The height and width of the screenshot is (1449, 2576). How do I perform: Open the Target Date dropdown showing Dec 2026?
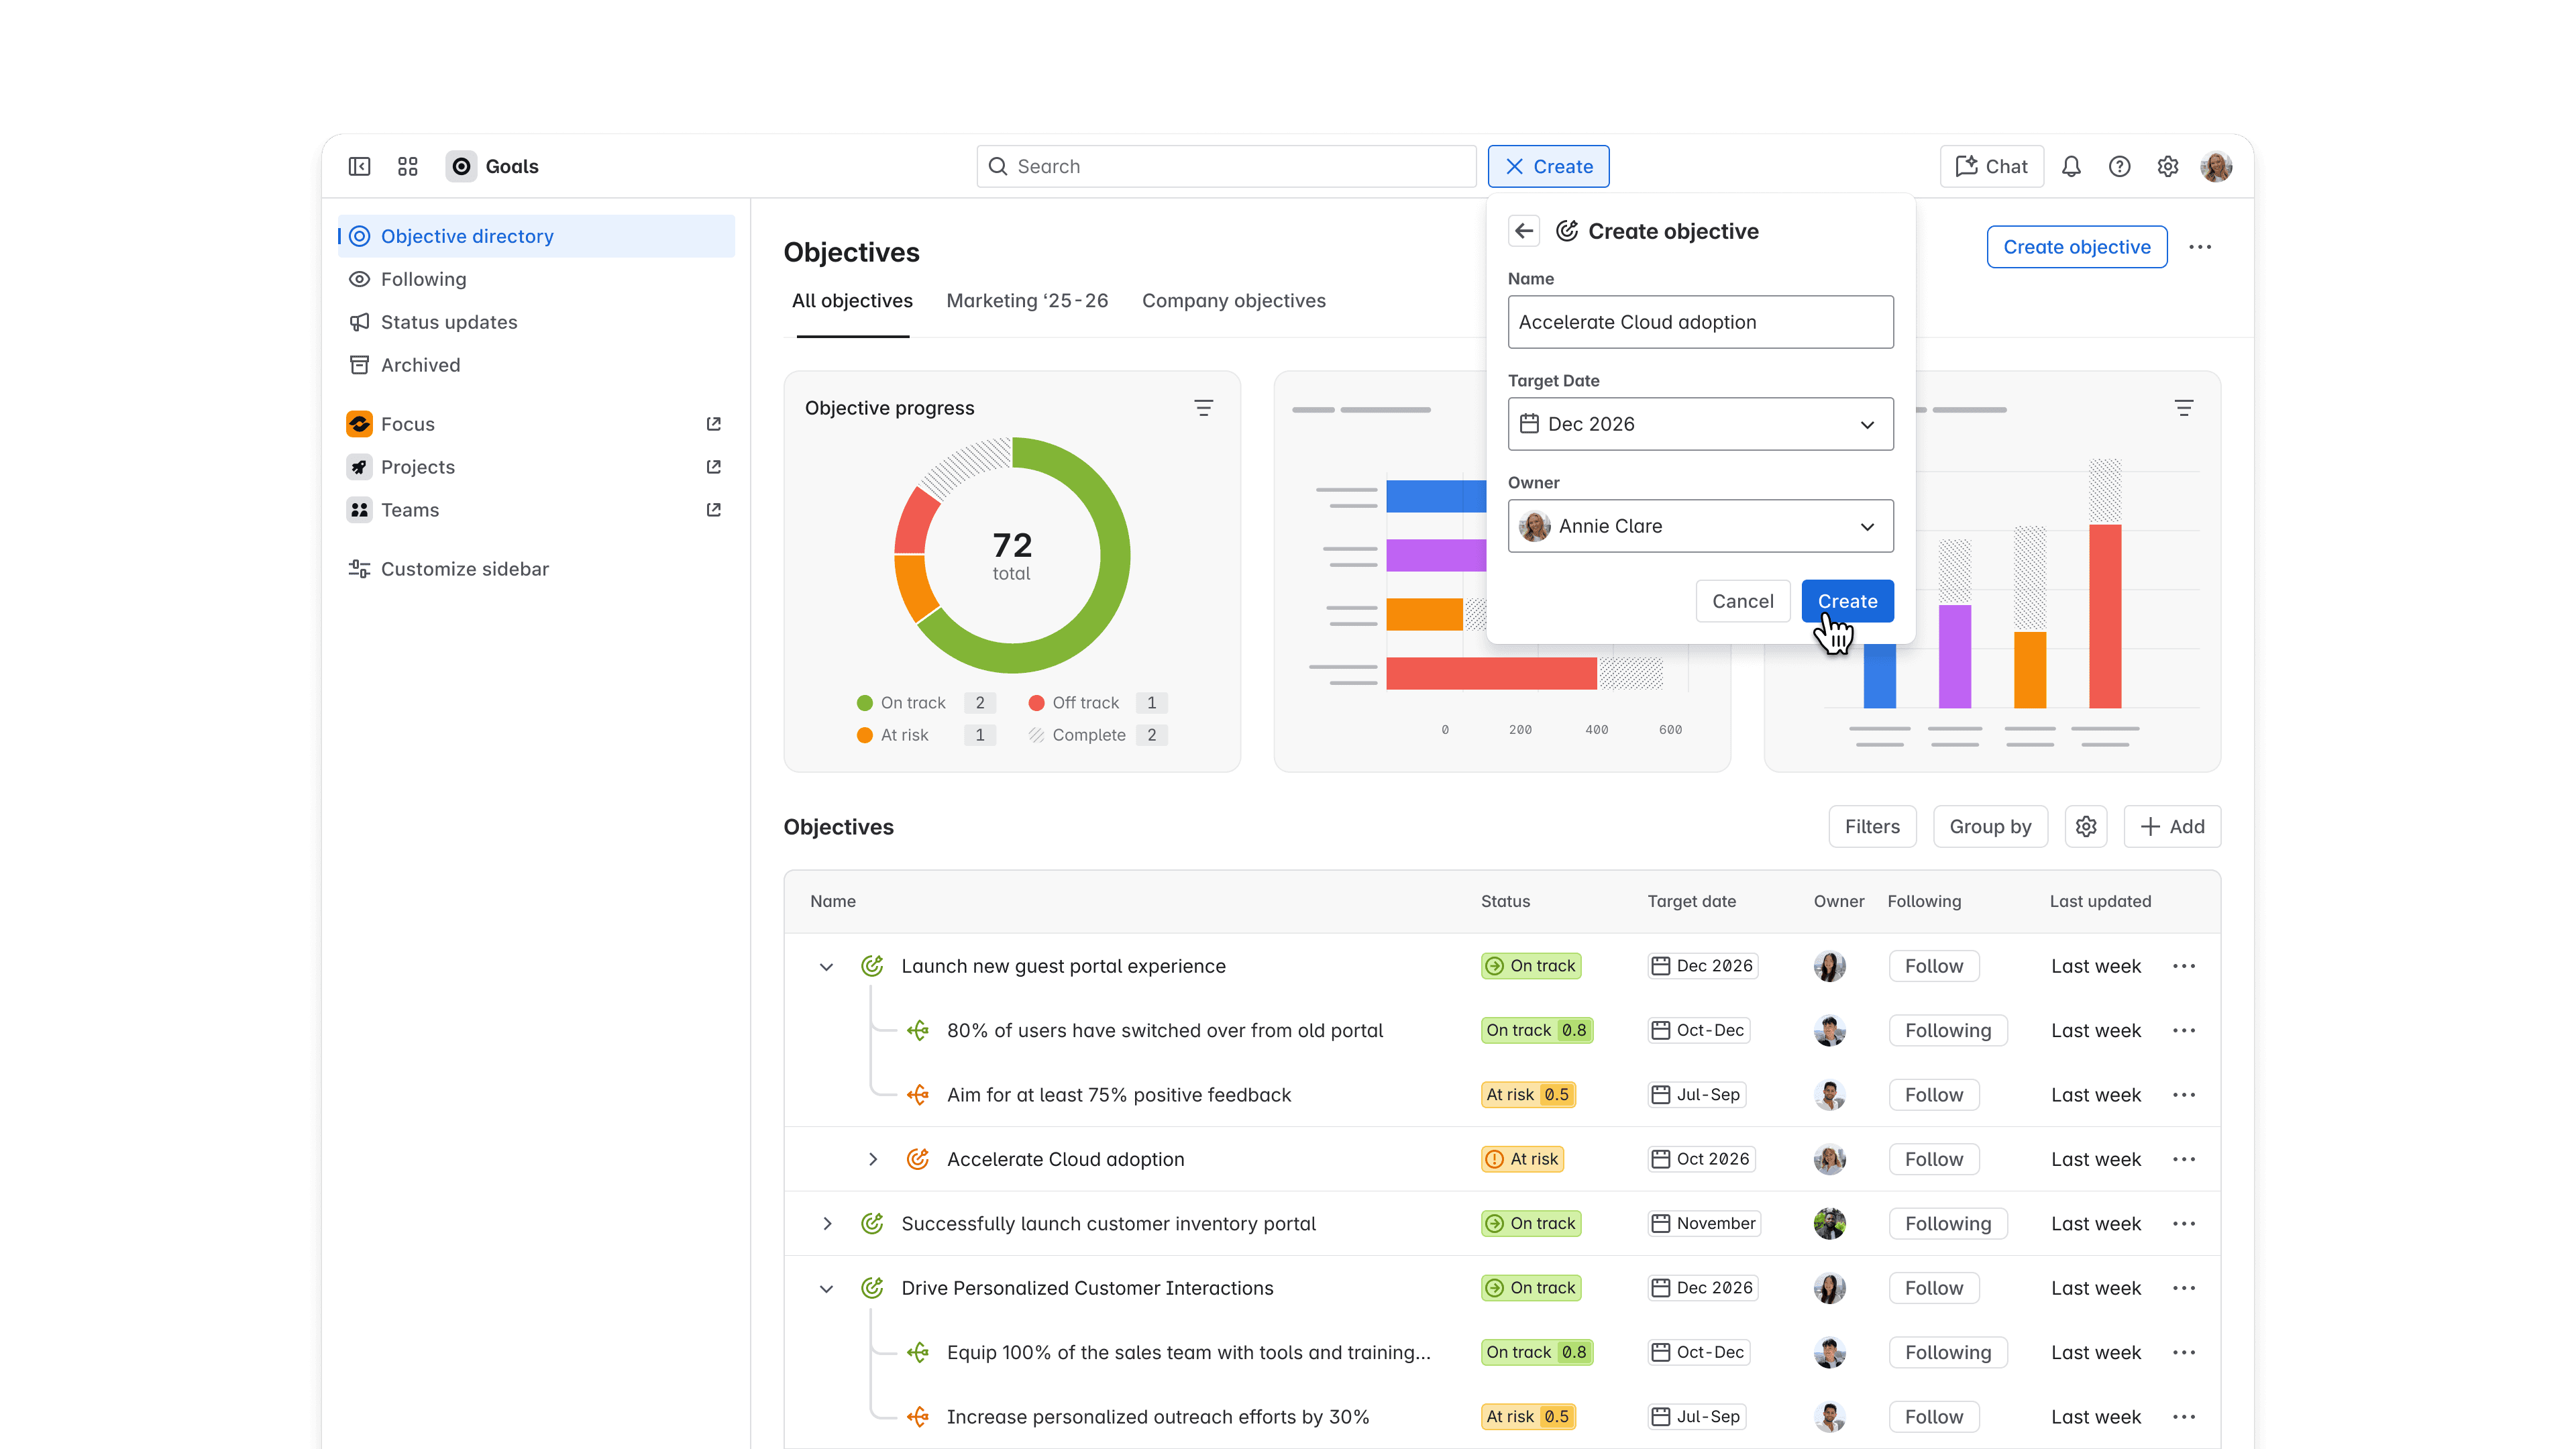pyautogui.click(x=1700, y=424)
